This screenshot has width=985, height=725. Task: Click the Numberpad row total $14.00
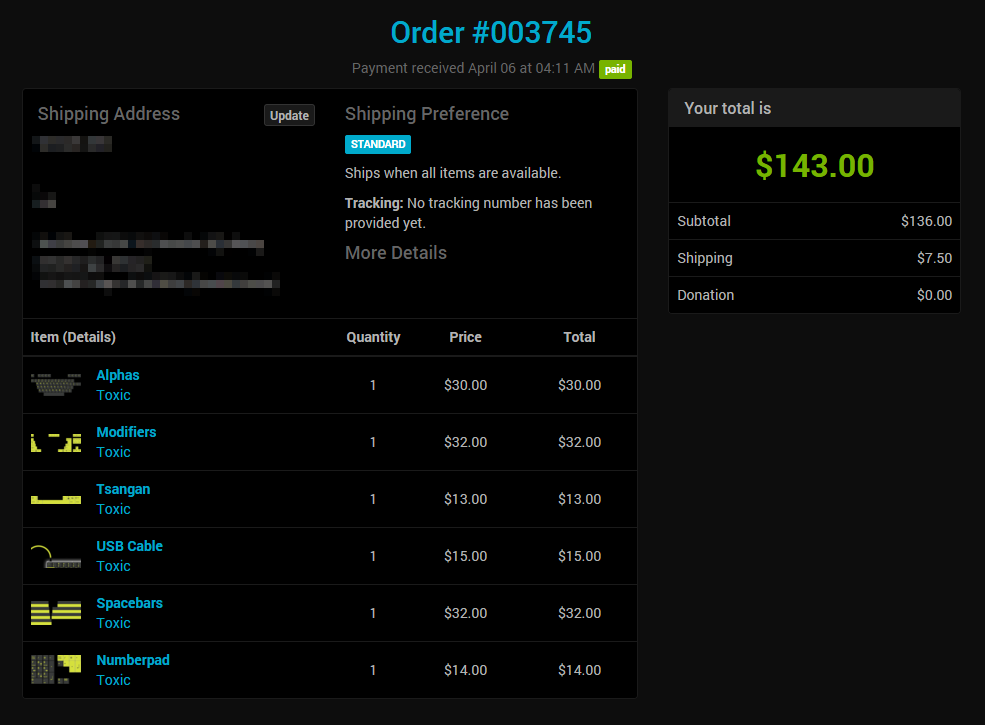[579, 670]
